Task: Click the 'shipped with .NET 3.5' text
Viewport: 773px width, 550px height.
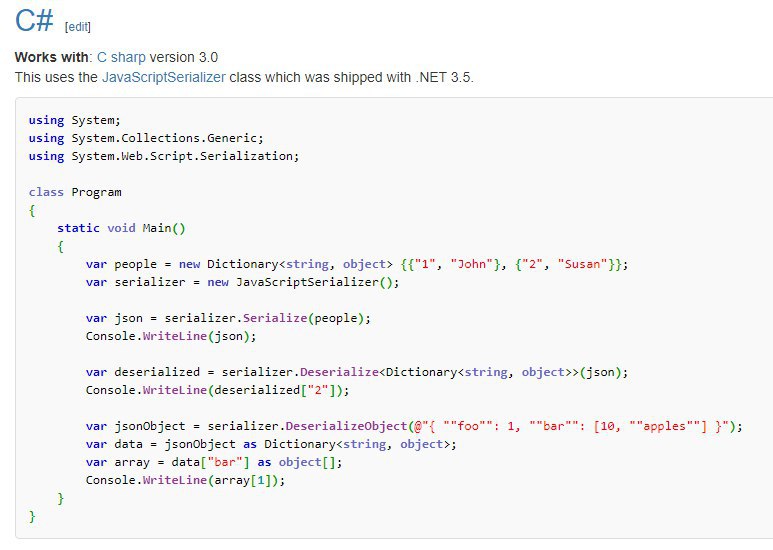Action: click(x=403, y=77)
